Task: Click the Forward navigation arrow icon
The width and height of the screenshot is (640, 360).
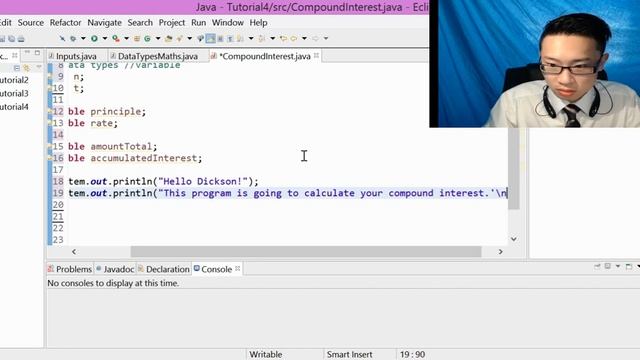Action: pyautogui.click(x=315, y=38)
